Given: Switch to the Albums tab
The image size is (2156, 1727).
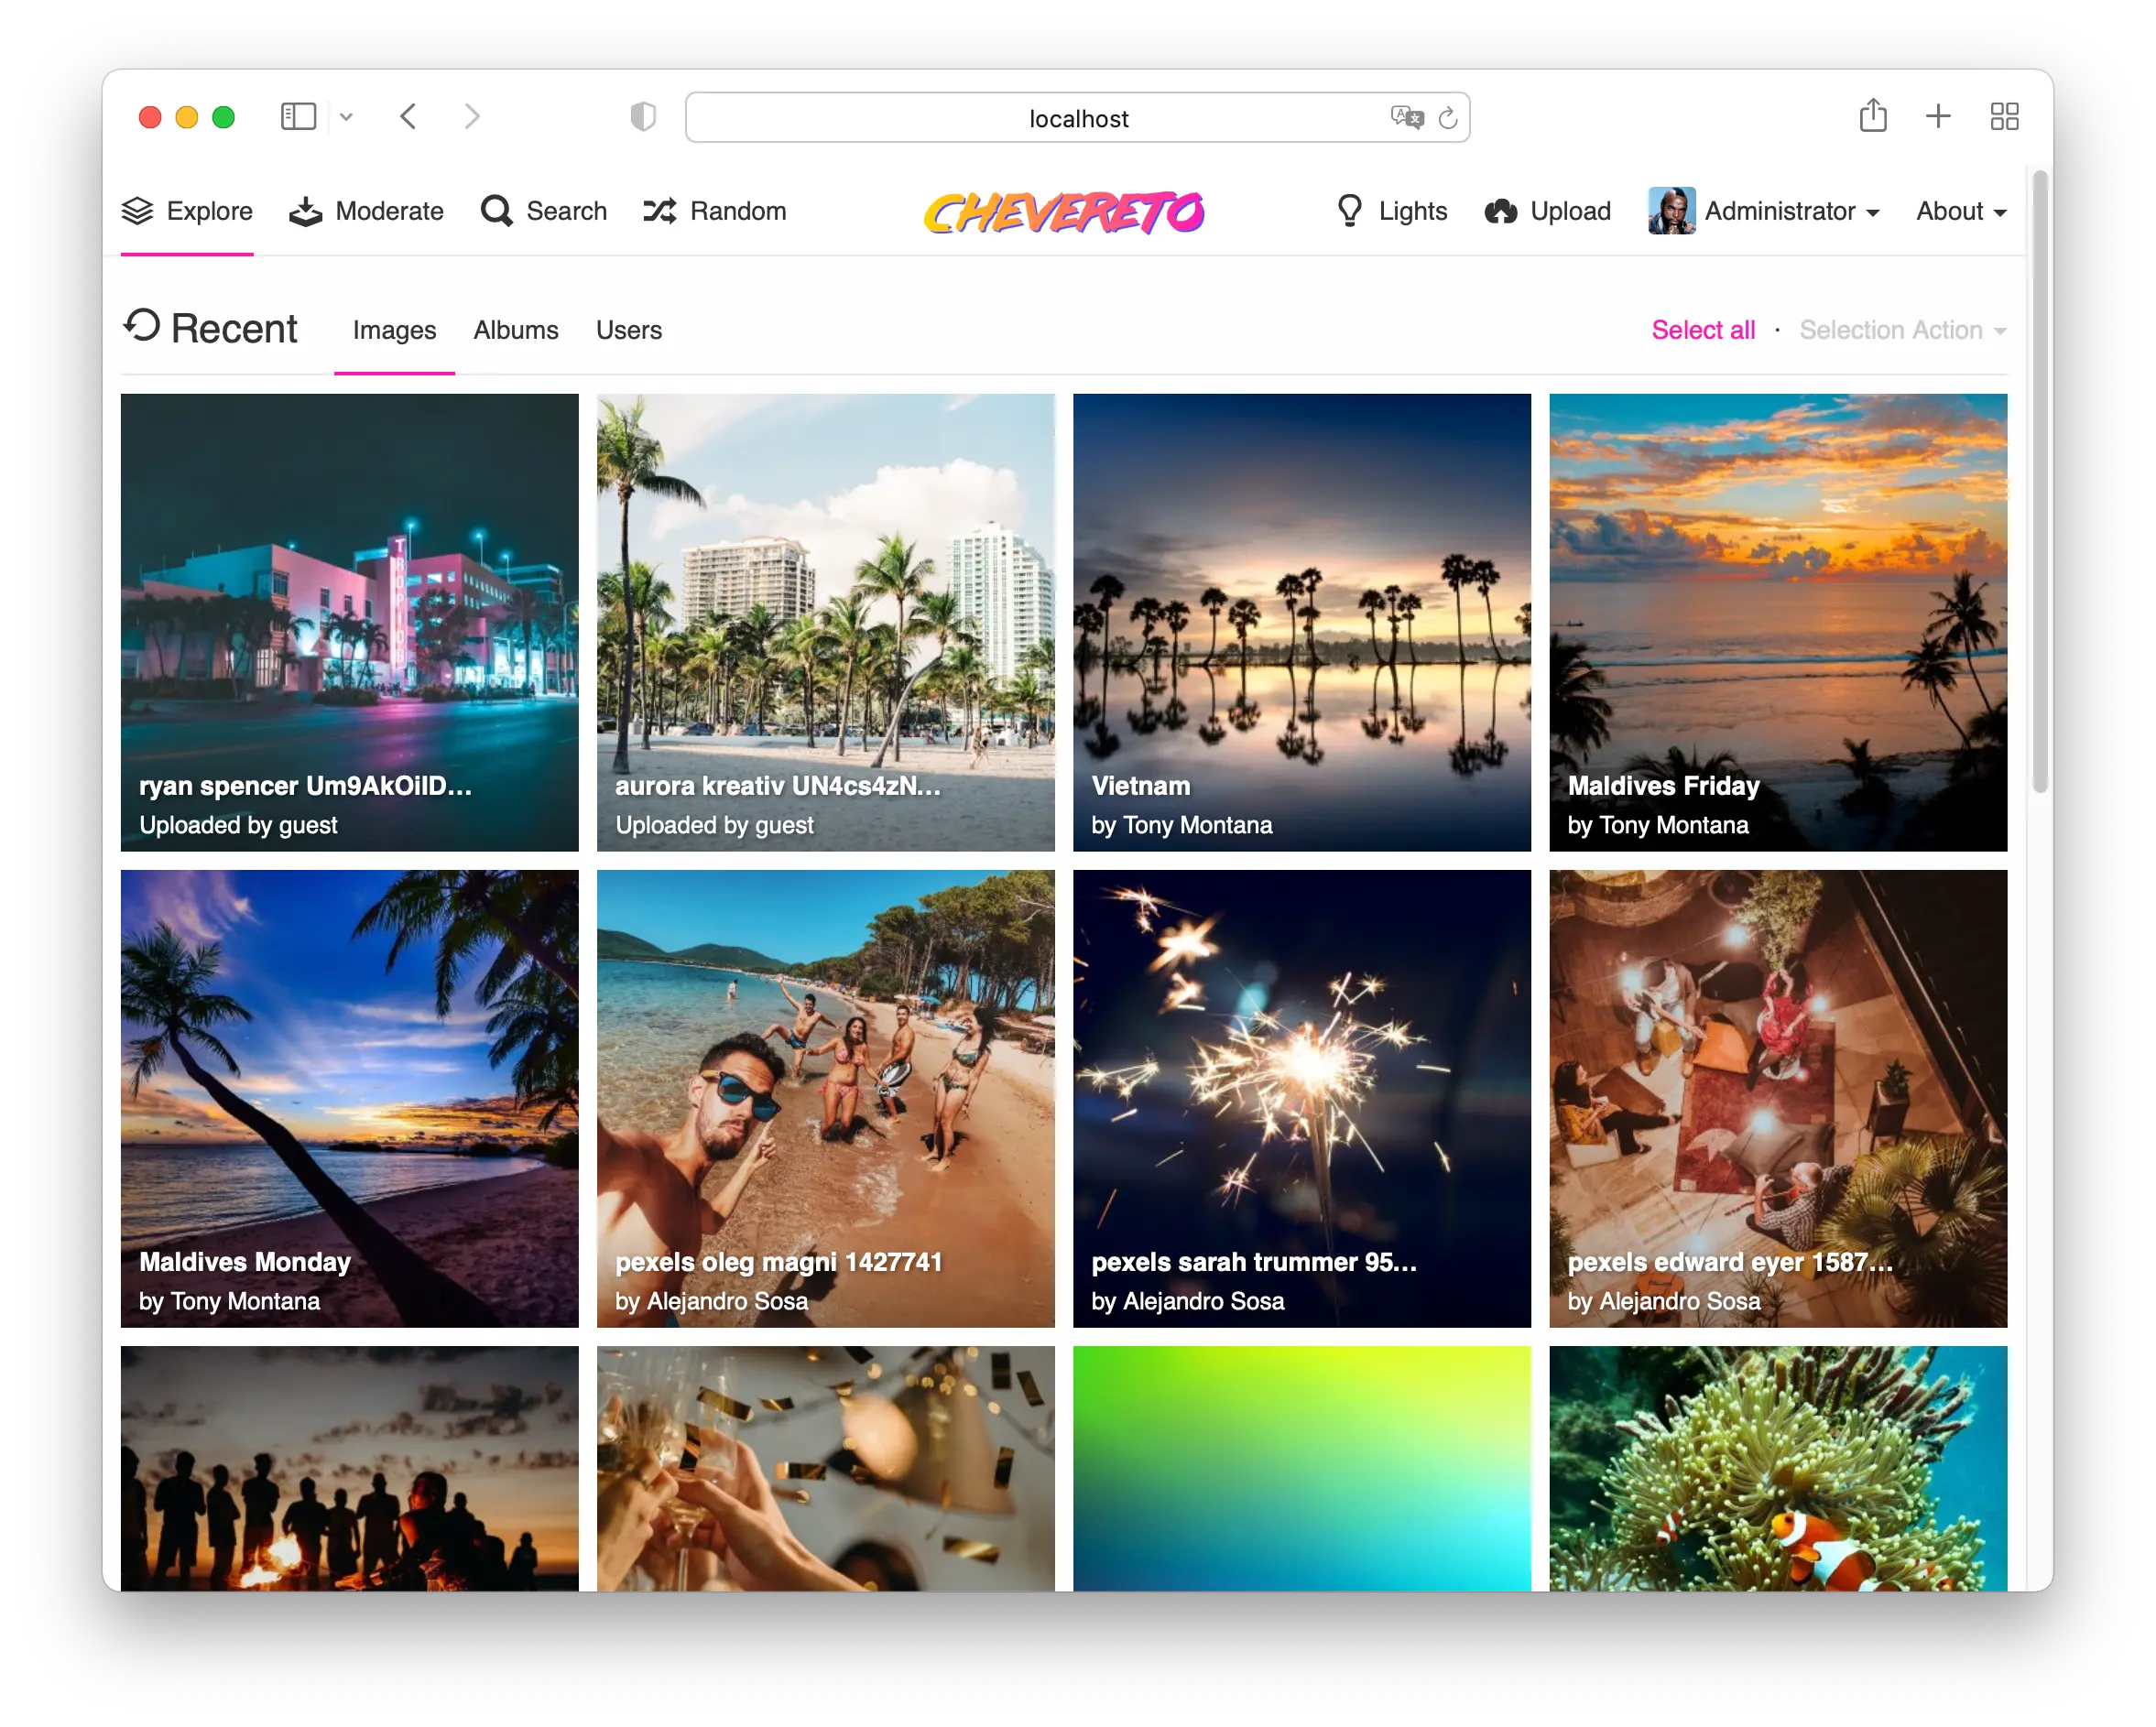Looking at the screenshot, I should [515, 330].
